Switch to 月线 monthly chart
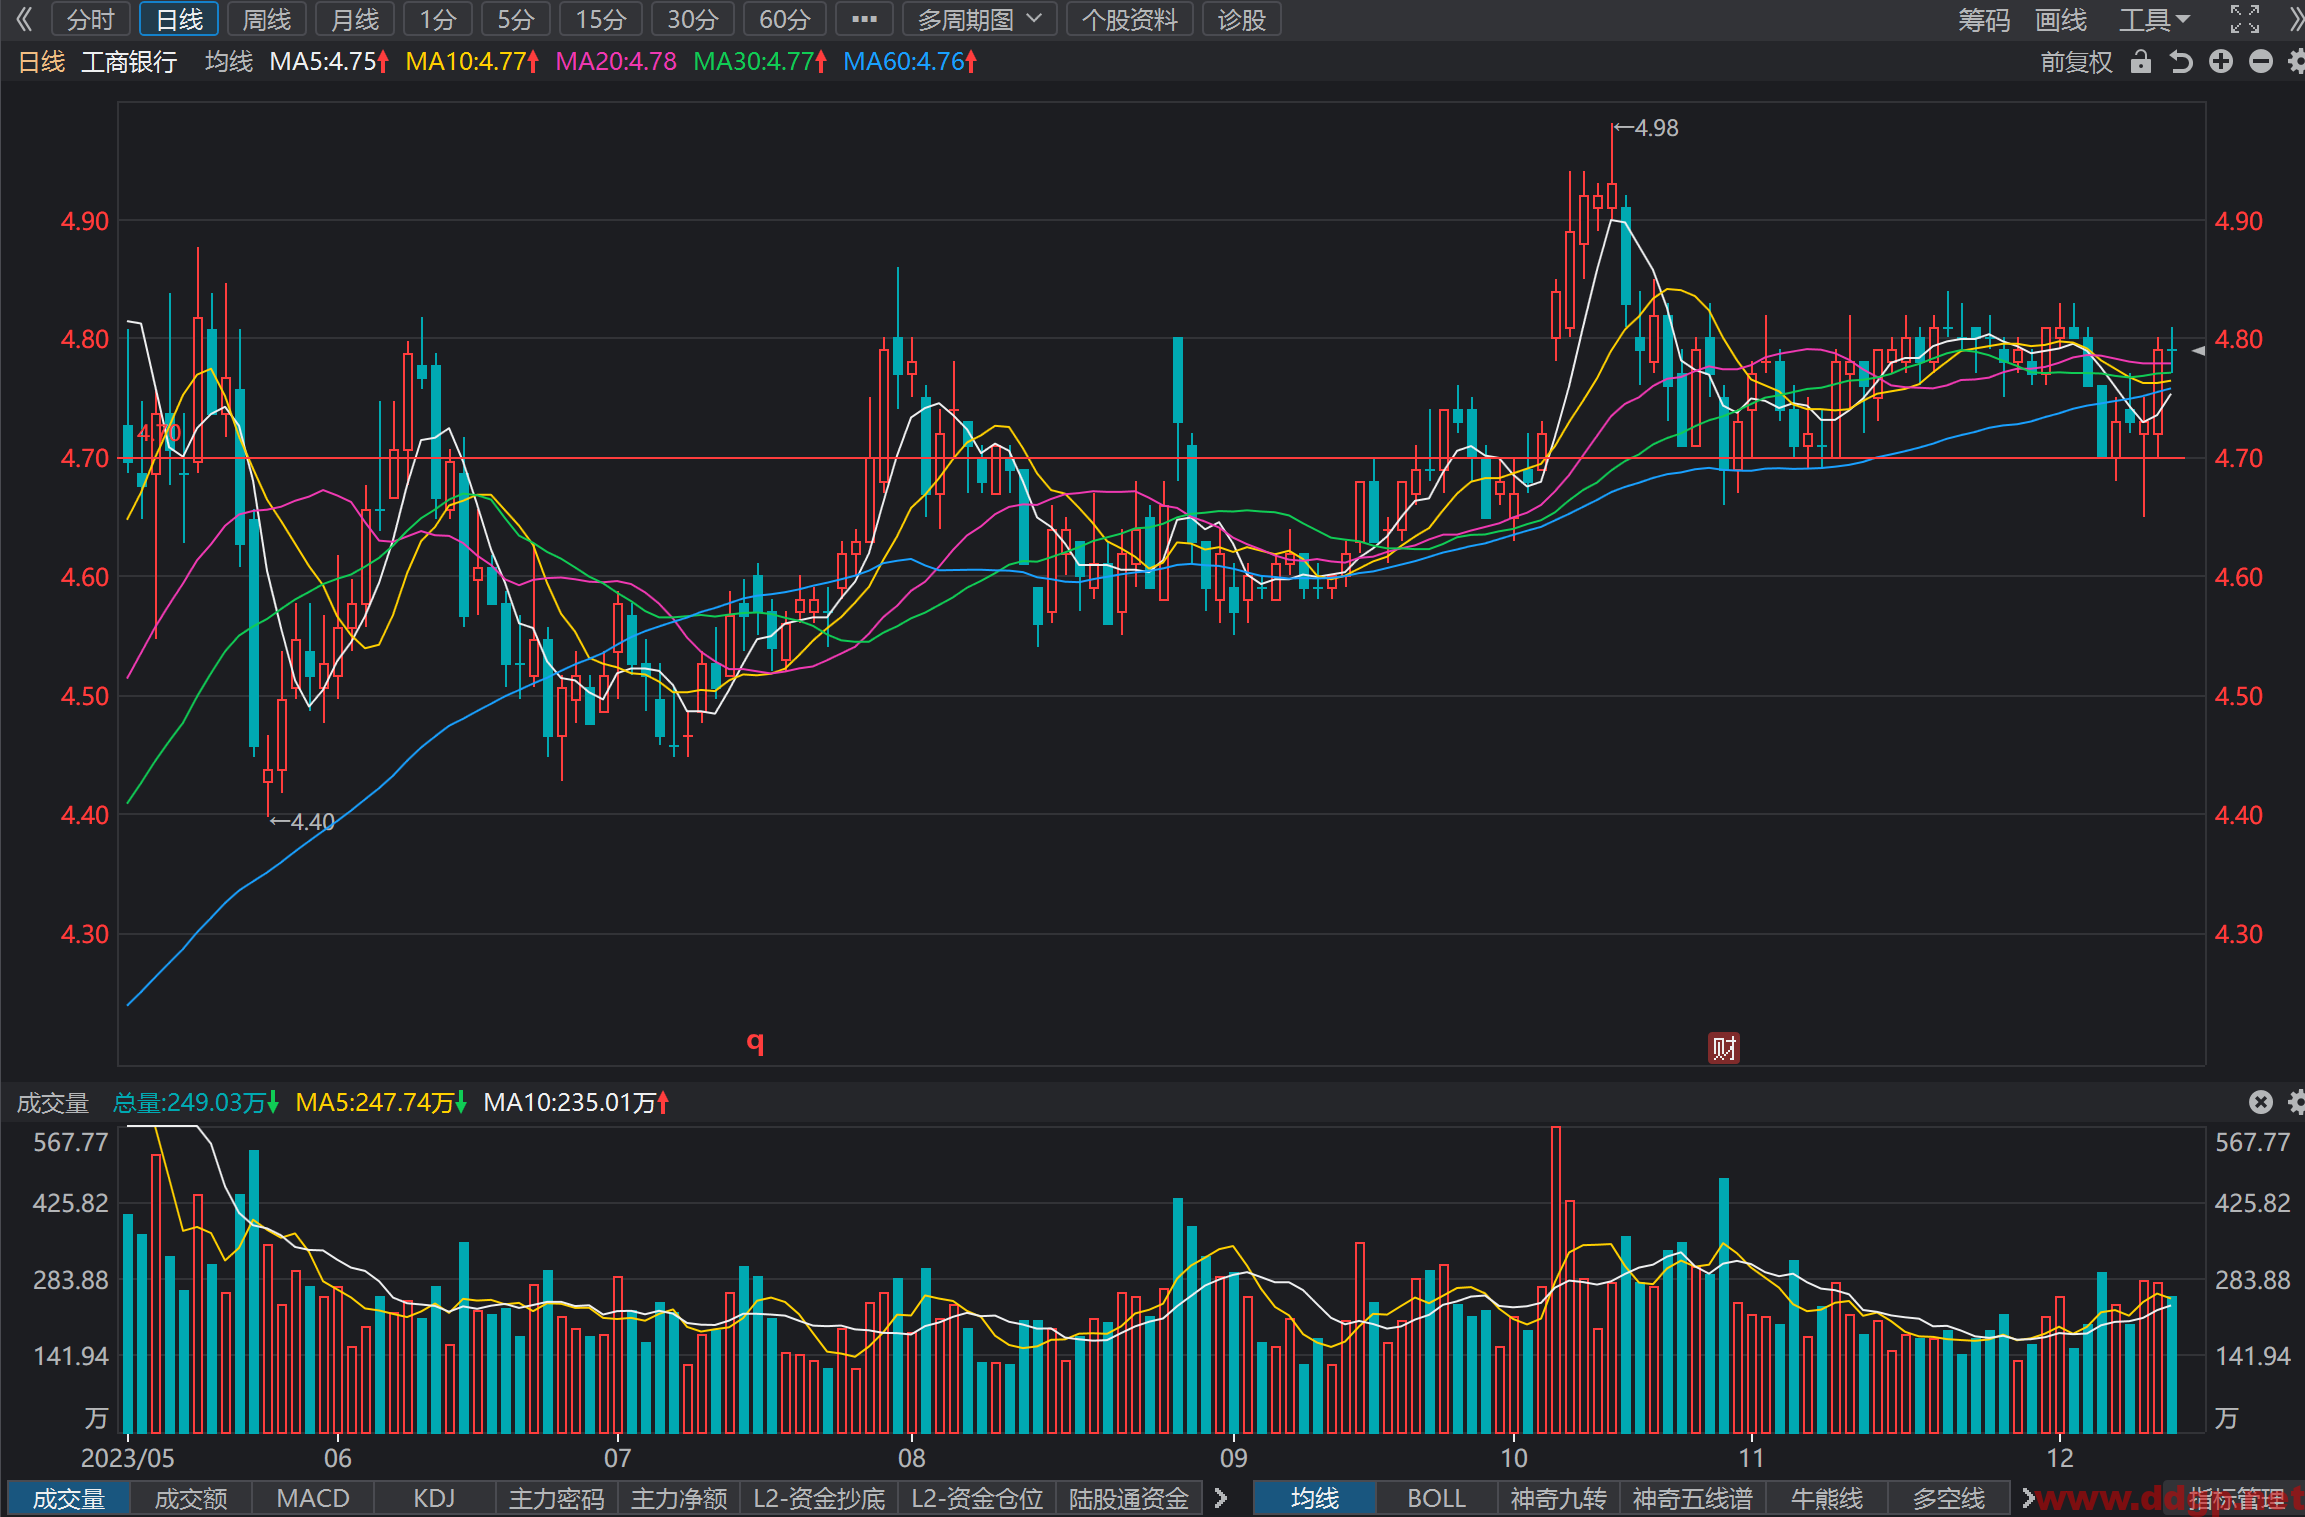 (355, 19)
